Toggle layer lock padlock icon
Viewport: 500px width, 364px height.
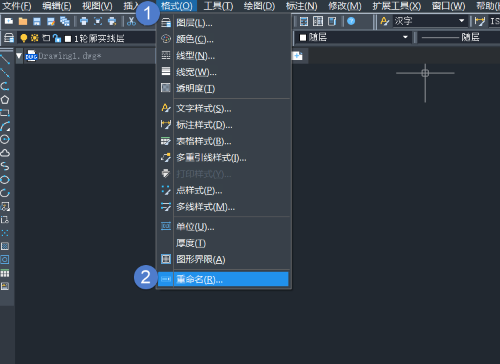point(57,38)
